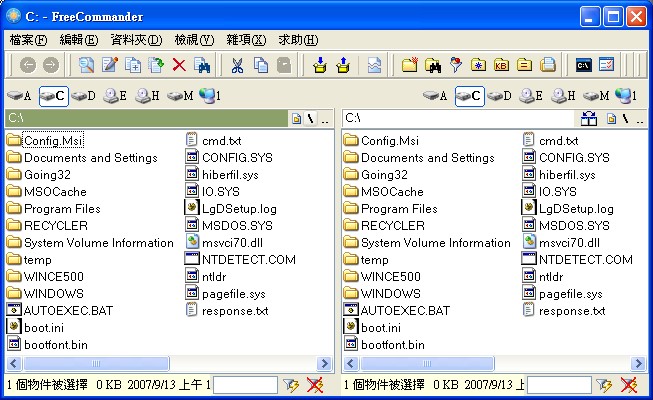Select drive M in the right panel

tap(596, 96)
